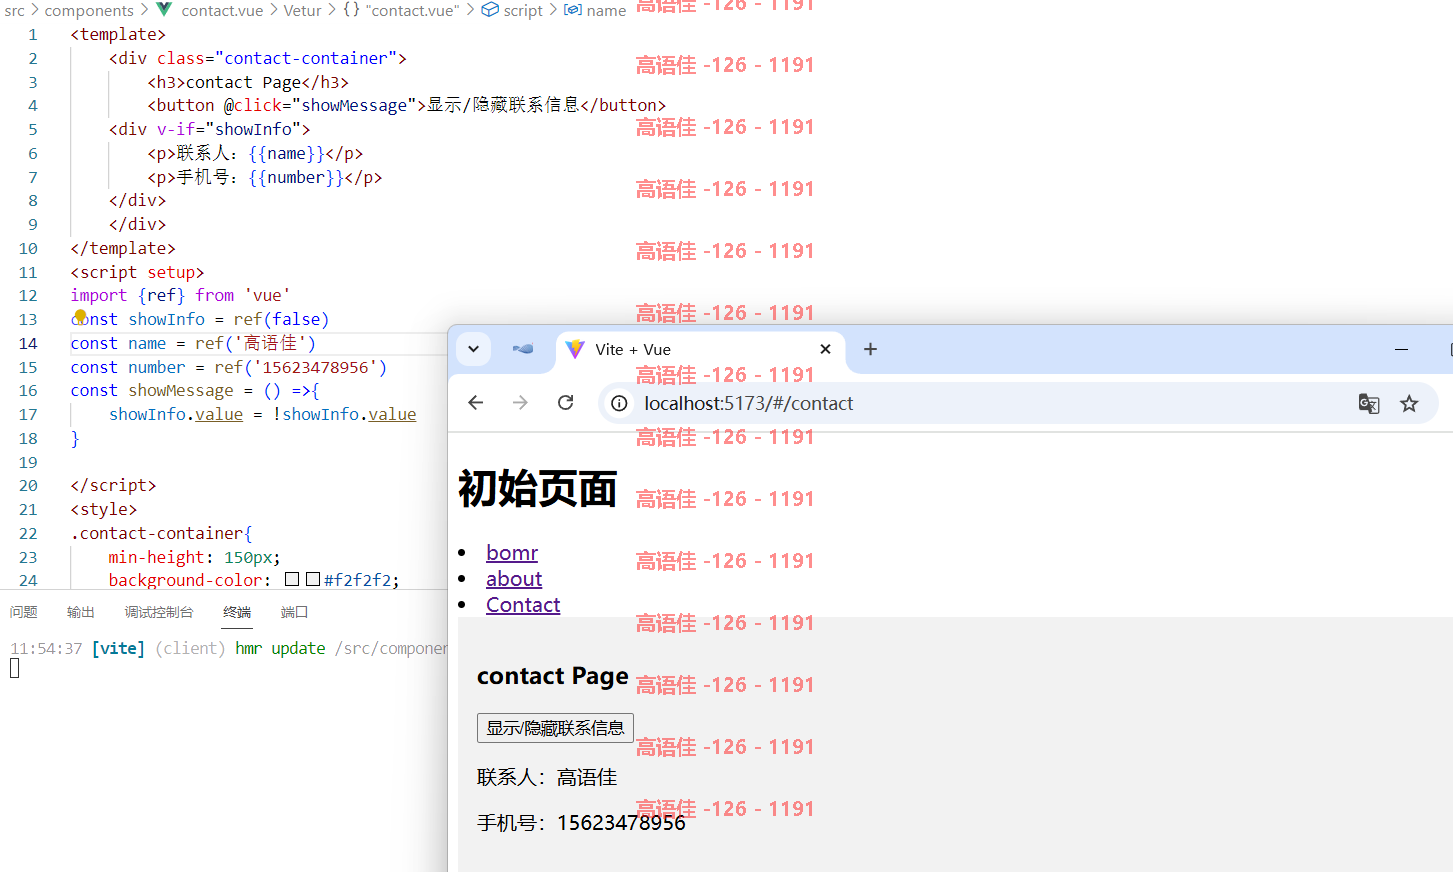Click the [vite] hmr update terminal line
This screenshot has width=1453, height=872.
pos(228,648)
